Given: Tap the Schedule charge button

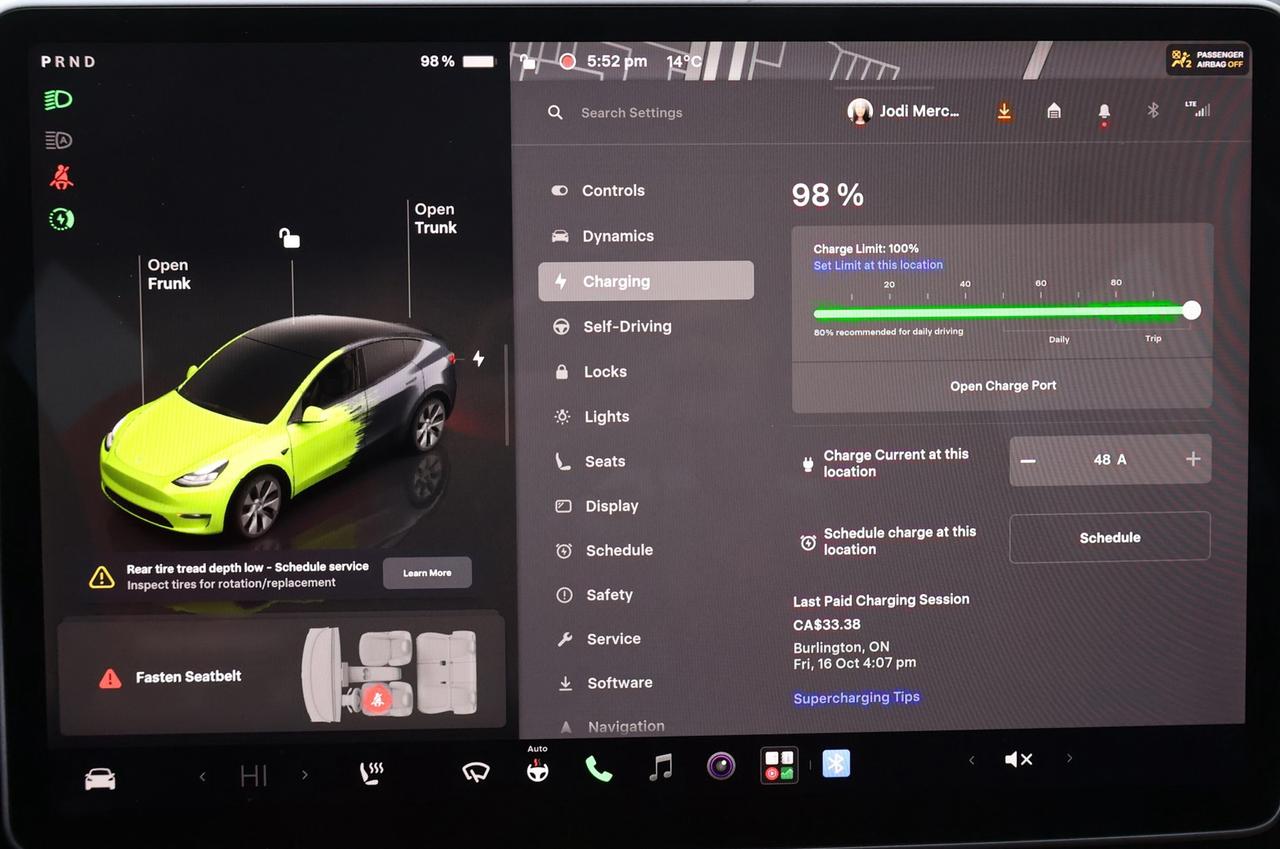Looking at the screenshot, I should coord(1110,537).
